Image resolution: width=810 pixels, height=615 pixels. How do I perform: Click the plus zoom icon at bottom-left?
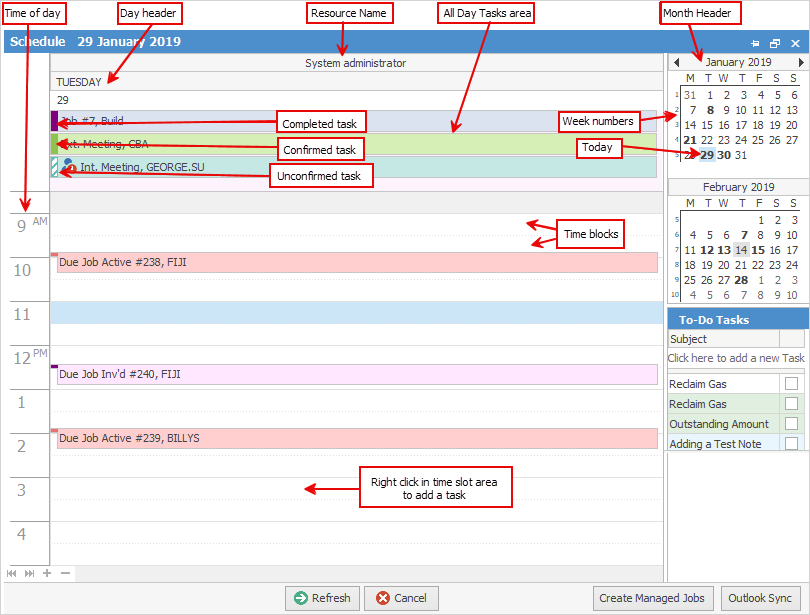[x=47, y=573]
